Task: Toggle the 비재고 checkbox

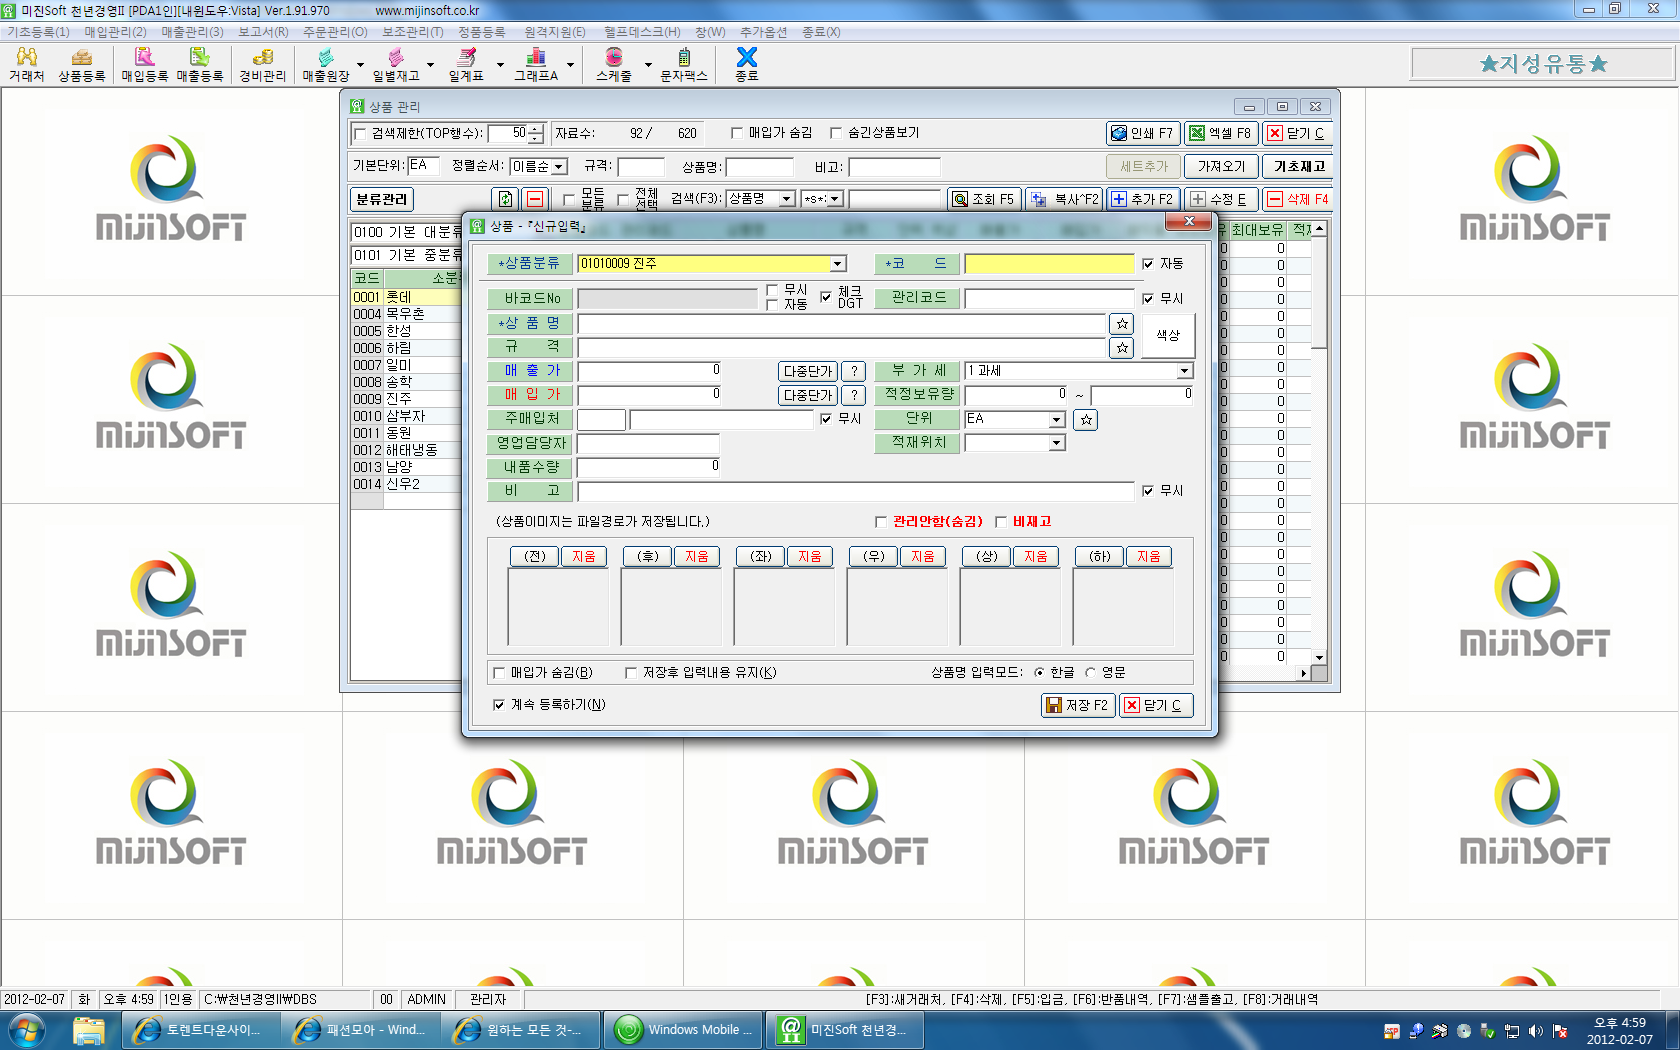Action: pos(1001,522)
